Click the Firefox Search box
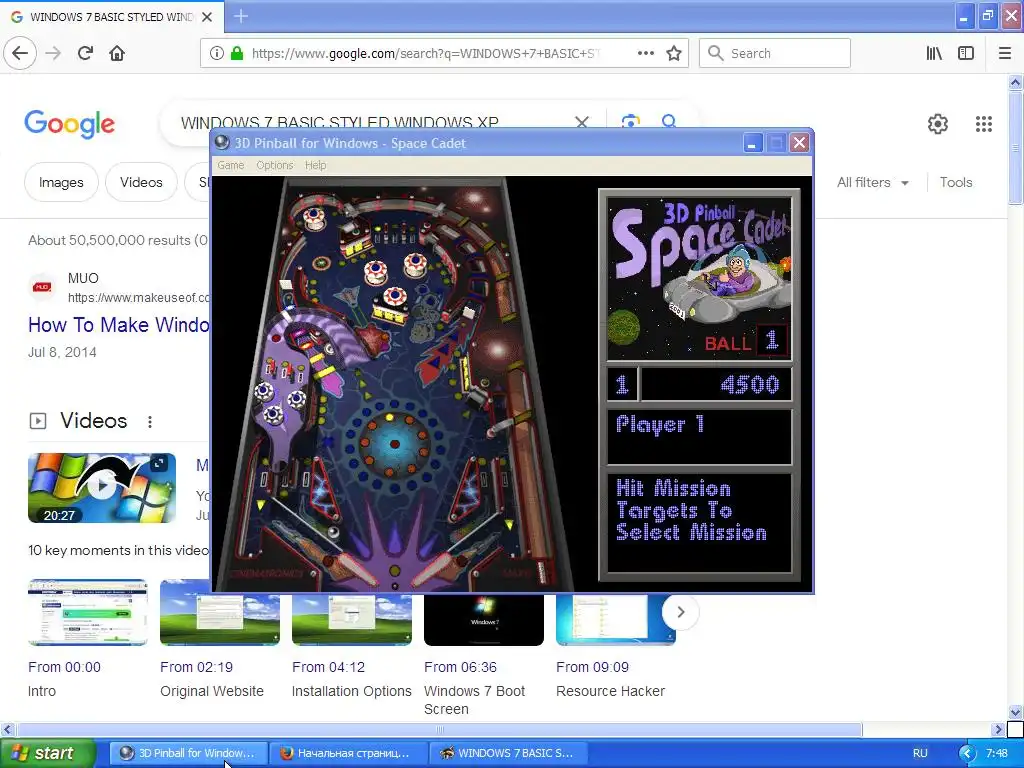This screenshot has height=768, width=1024. pos(775,53)
